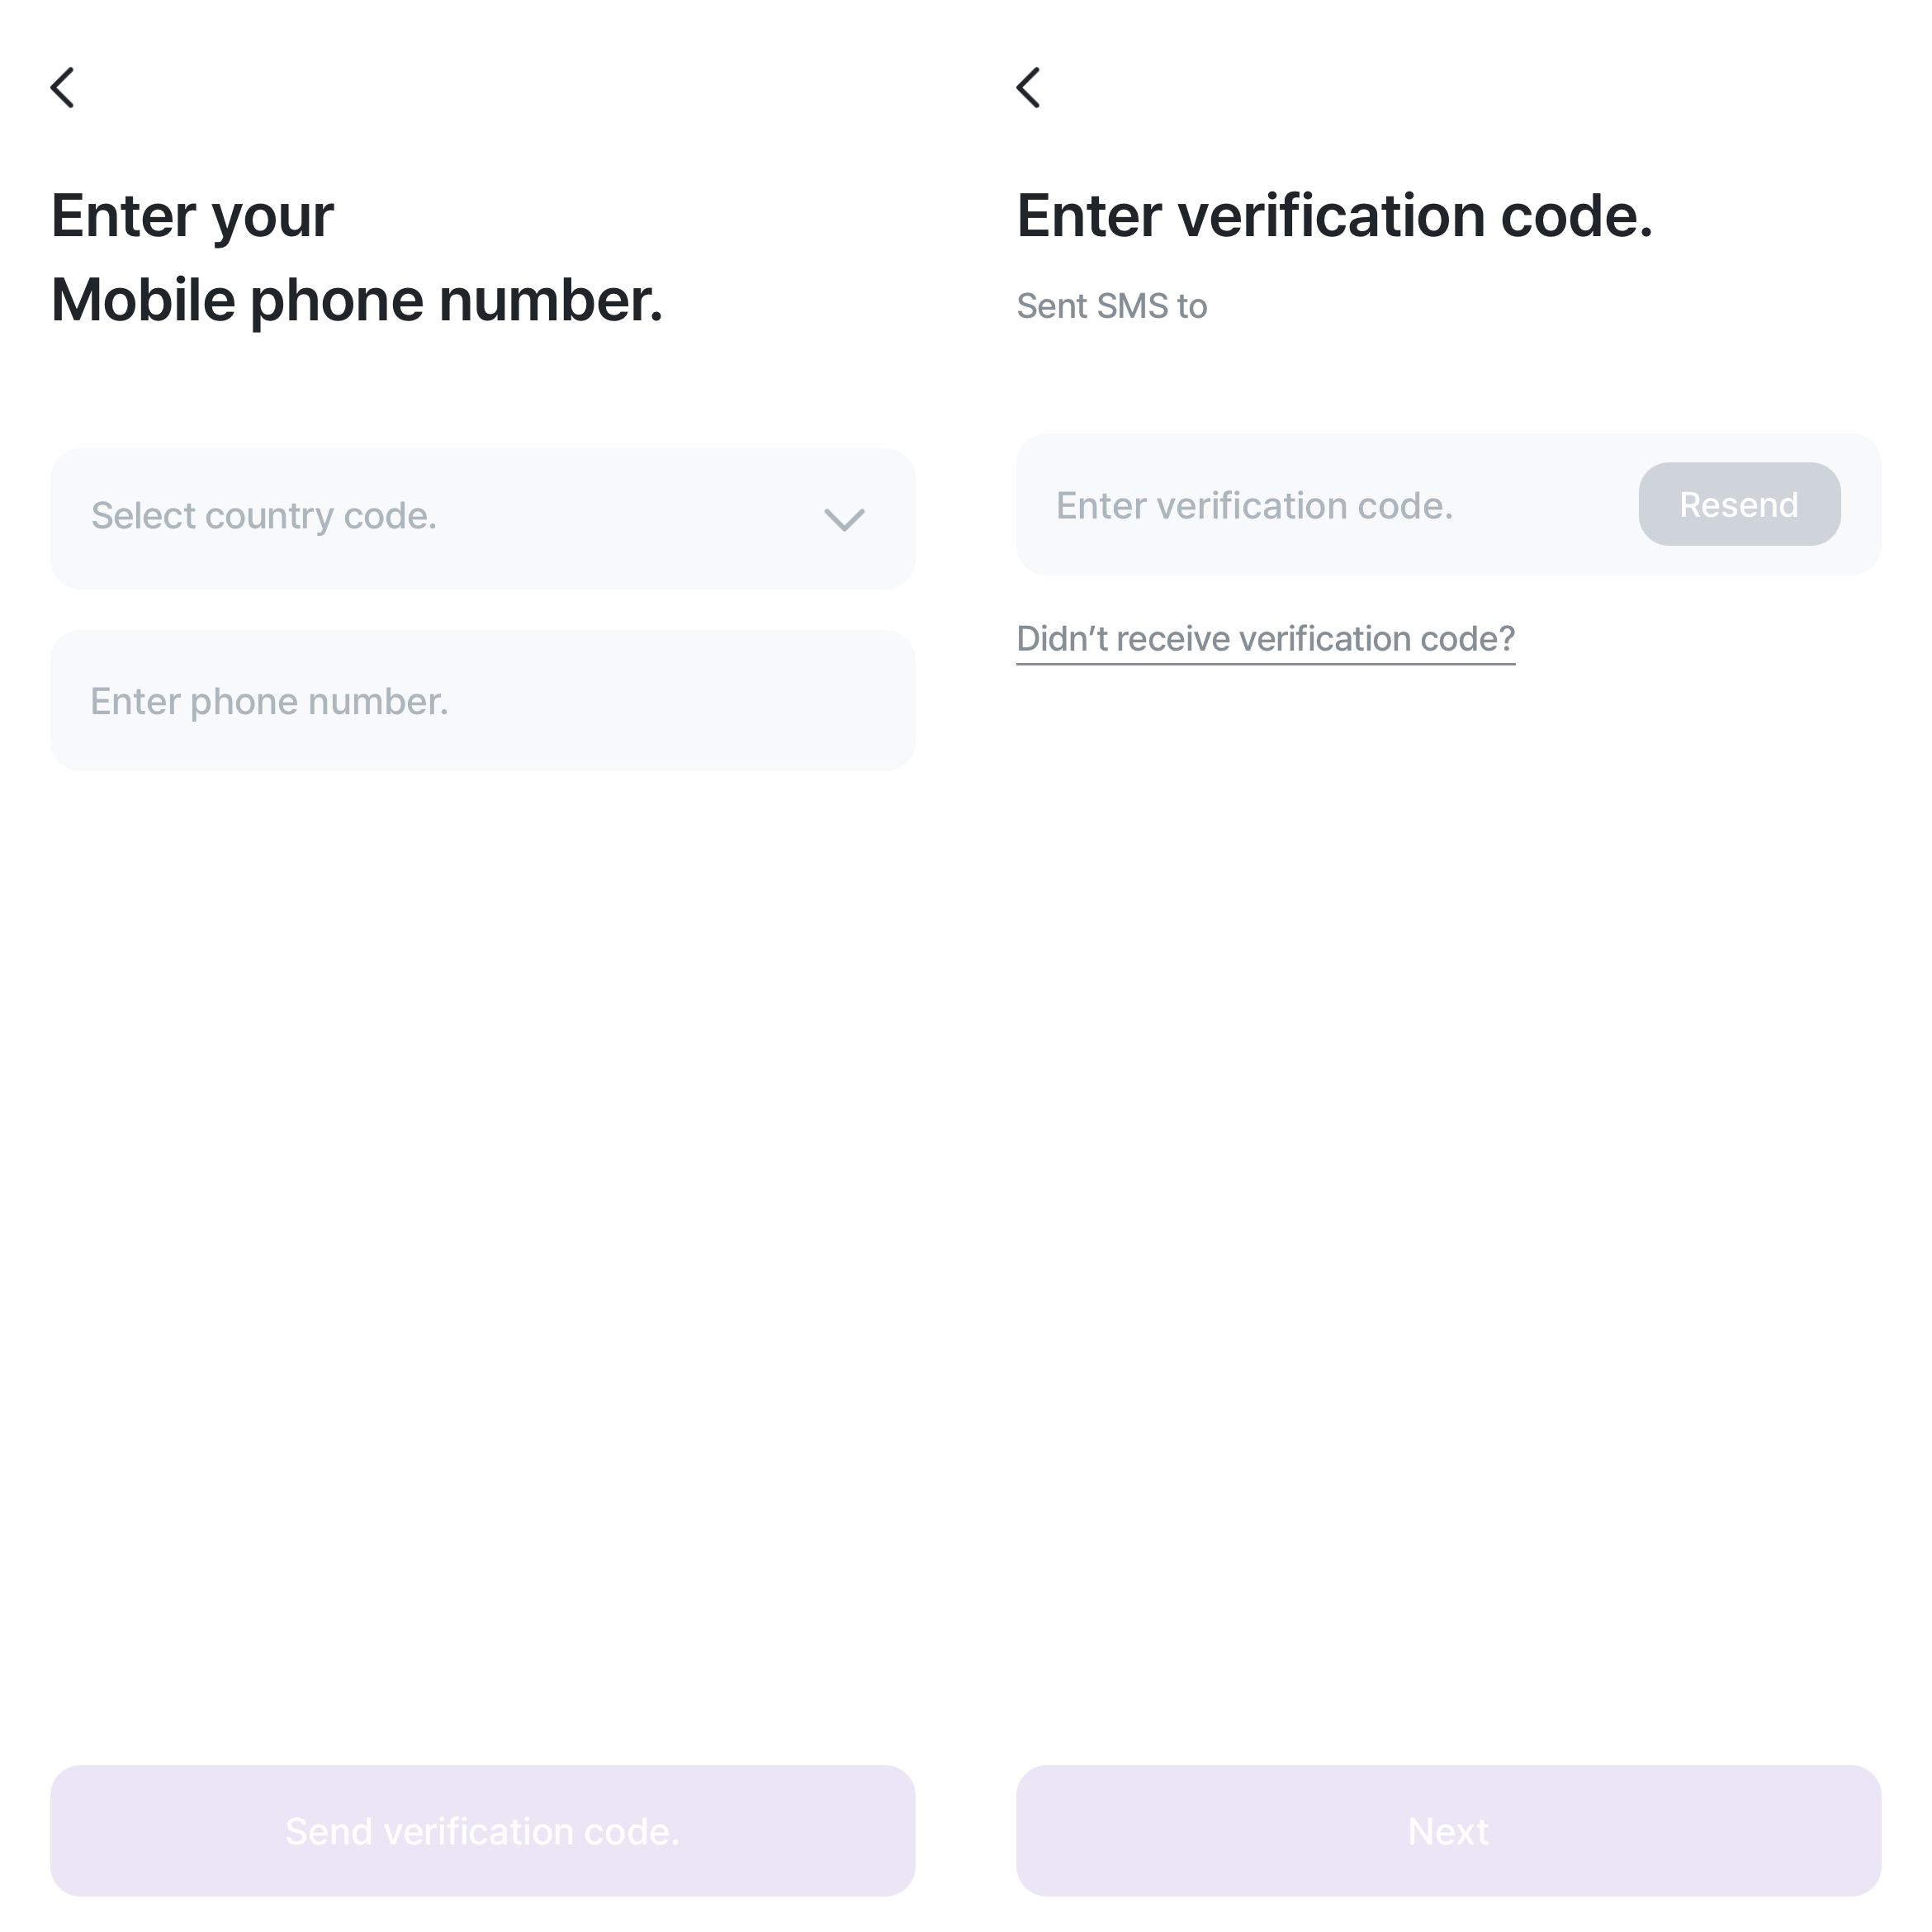Image resolution: width=1932 pixels, height=1932 pixels.
Task: Go back from the mobile phone number screen
Action: click(63, 88)
